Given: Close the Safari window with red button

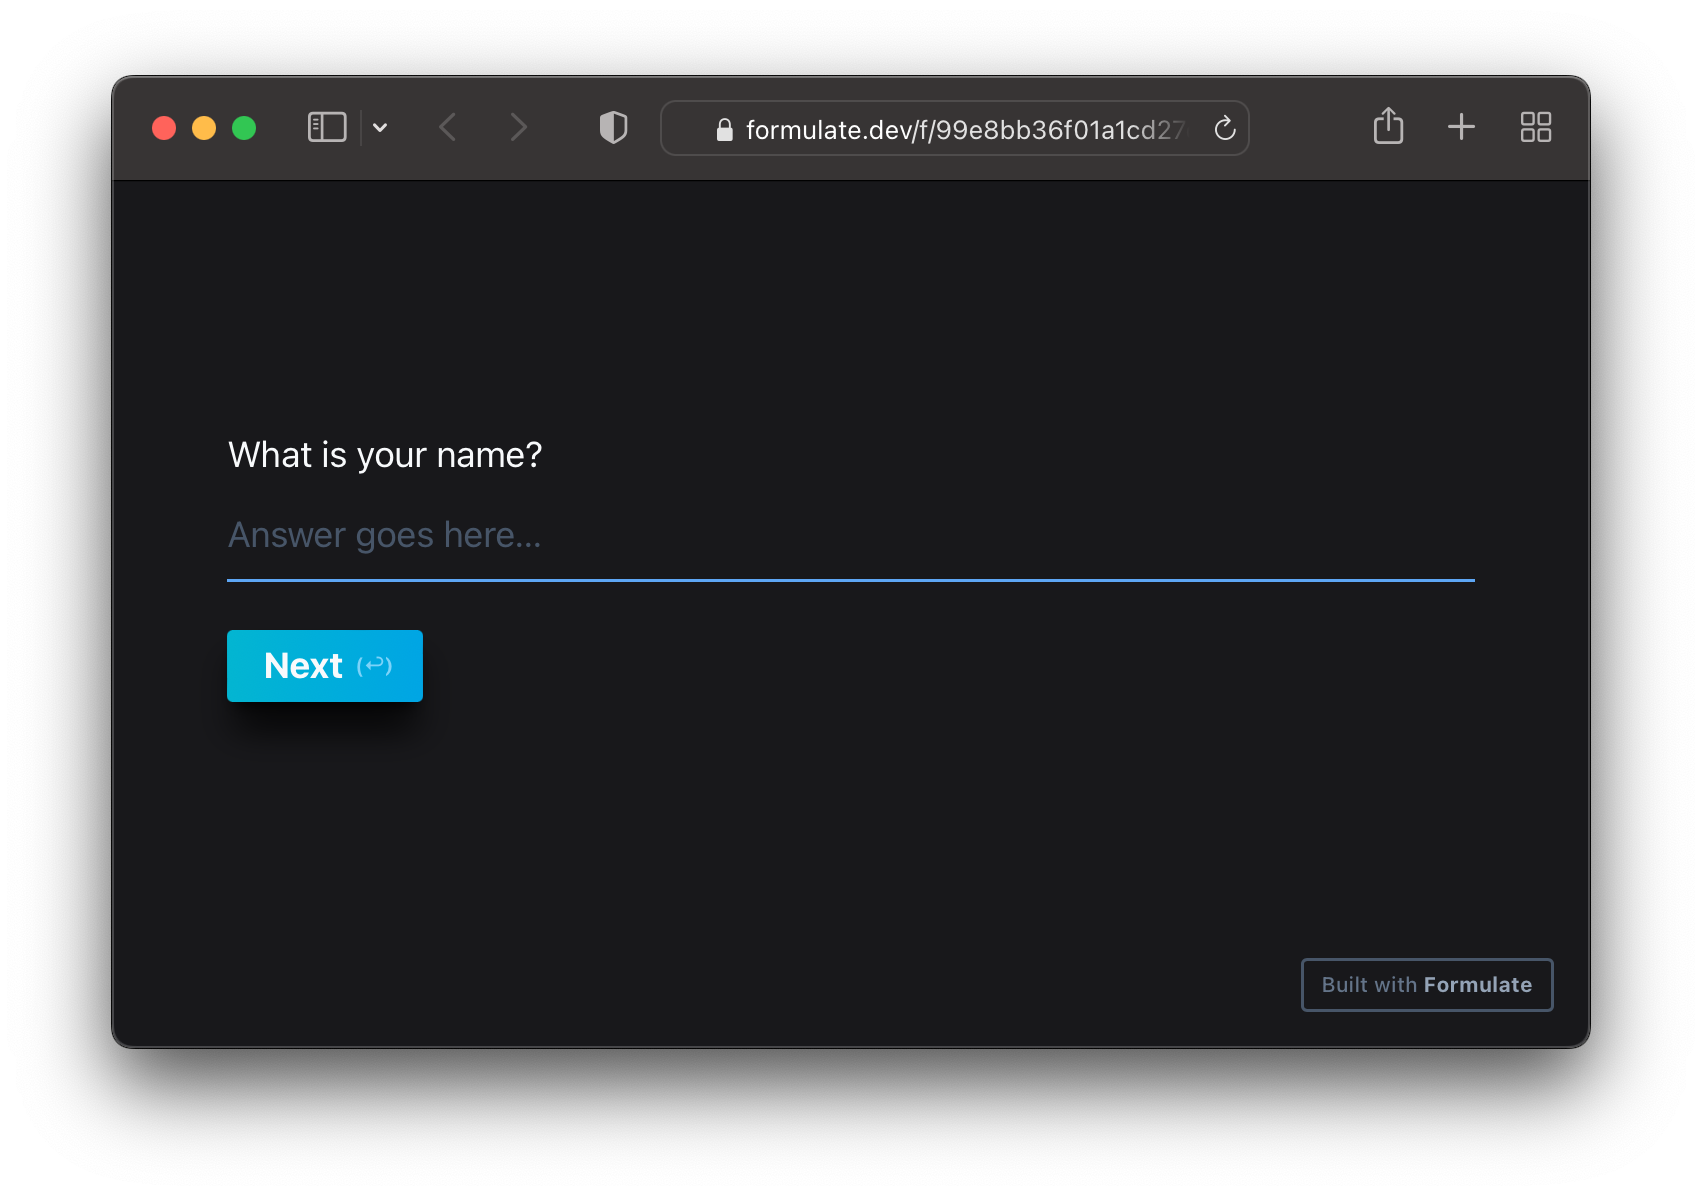Looking at the screenshot, I should pos(164,128).
